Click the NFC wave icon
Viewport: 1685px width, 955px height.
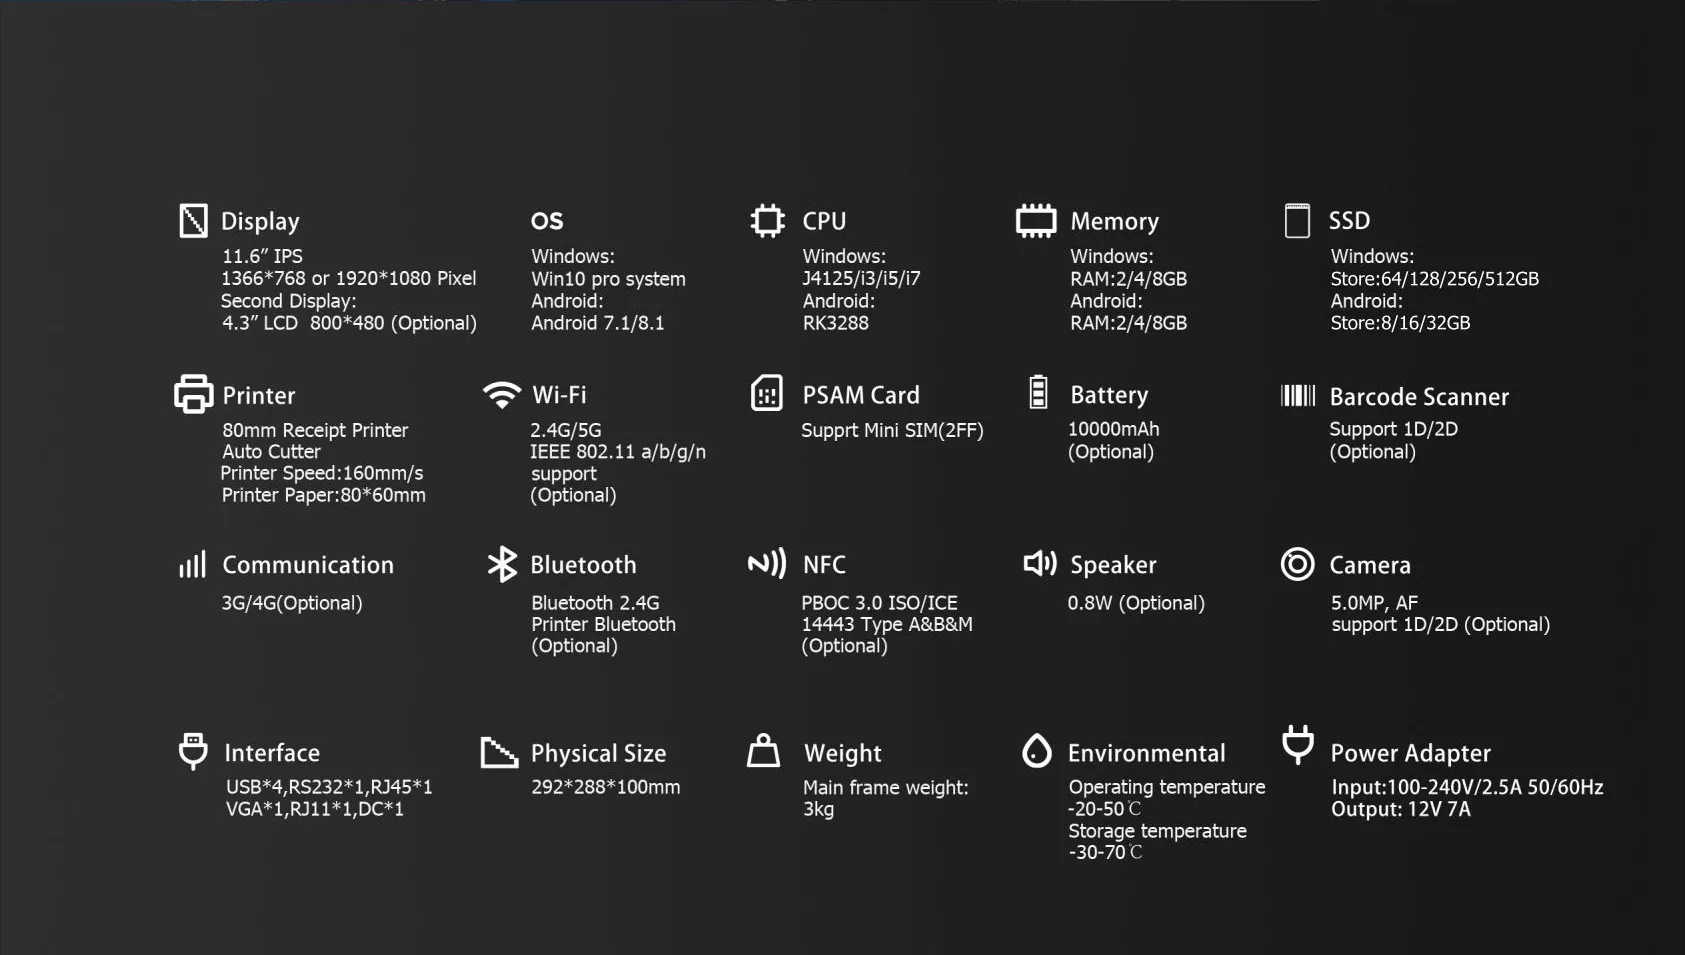[x=767, y=564]
